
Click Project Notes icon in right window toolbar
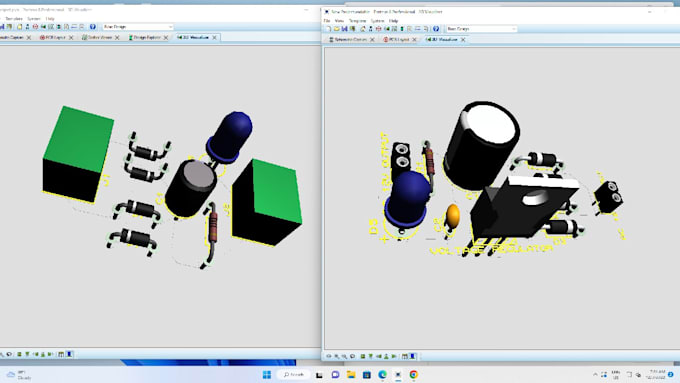[x=426, y=29]
